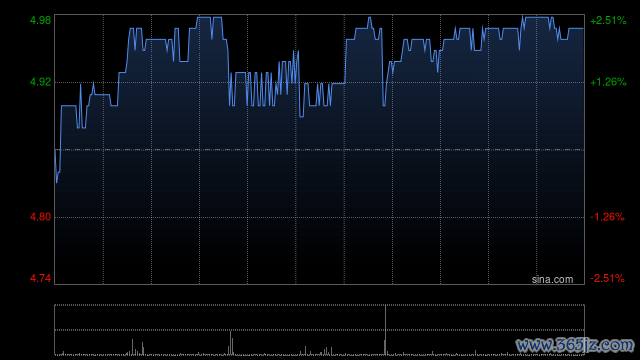
Task: Click the tallest volume bar in lower panel
Action: pos(385,330)
